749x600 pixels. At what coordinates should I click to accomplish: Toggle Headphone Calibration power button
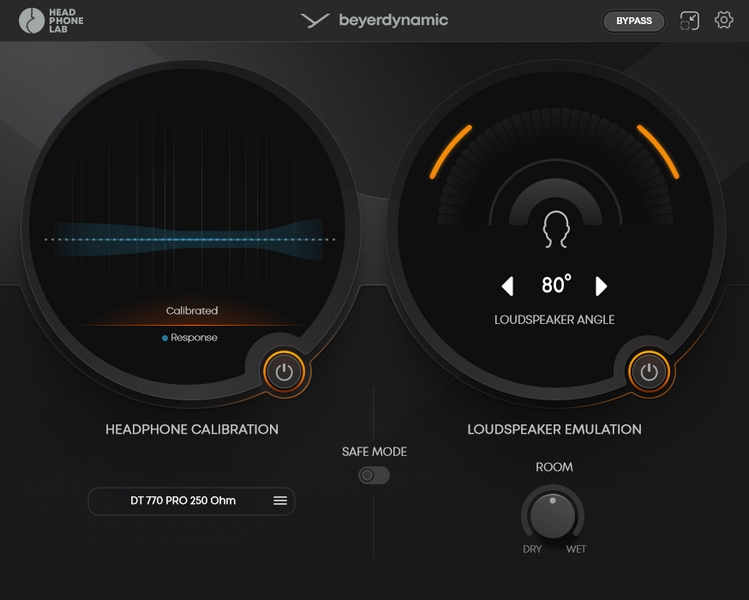[x=284, y=372]
